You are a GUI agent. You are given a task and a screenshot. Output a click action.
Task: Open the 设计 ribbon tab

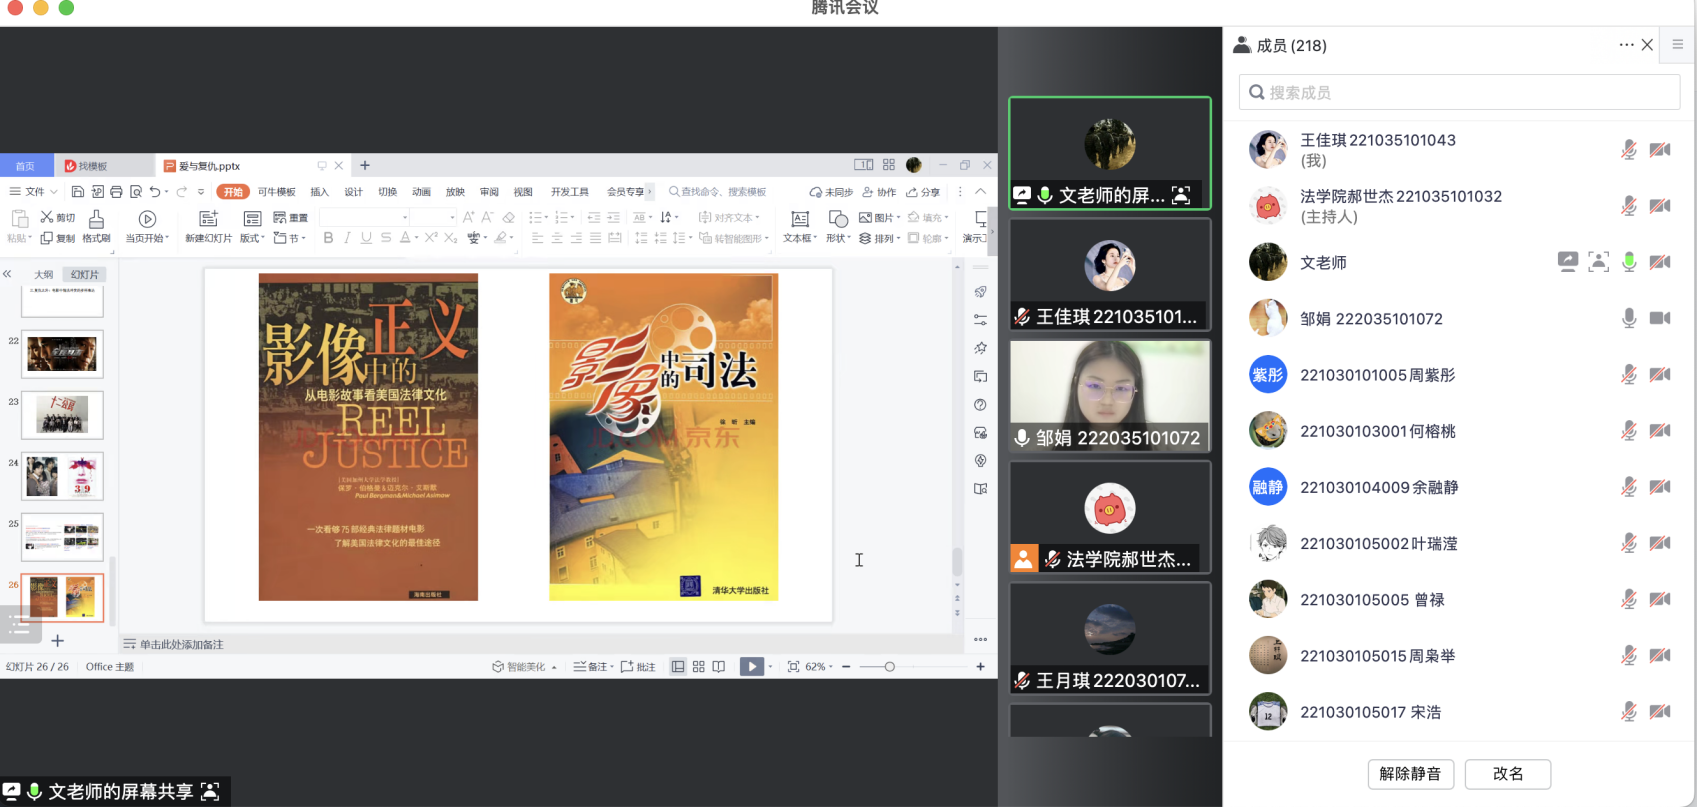tap(353, 192)
